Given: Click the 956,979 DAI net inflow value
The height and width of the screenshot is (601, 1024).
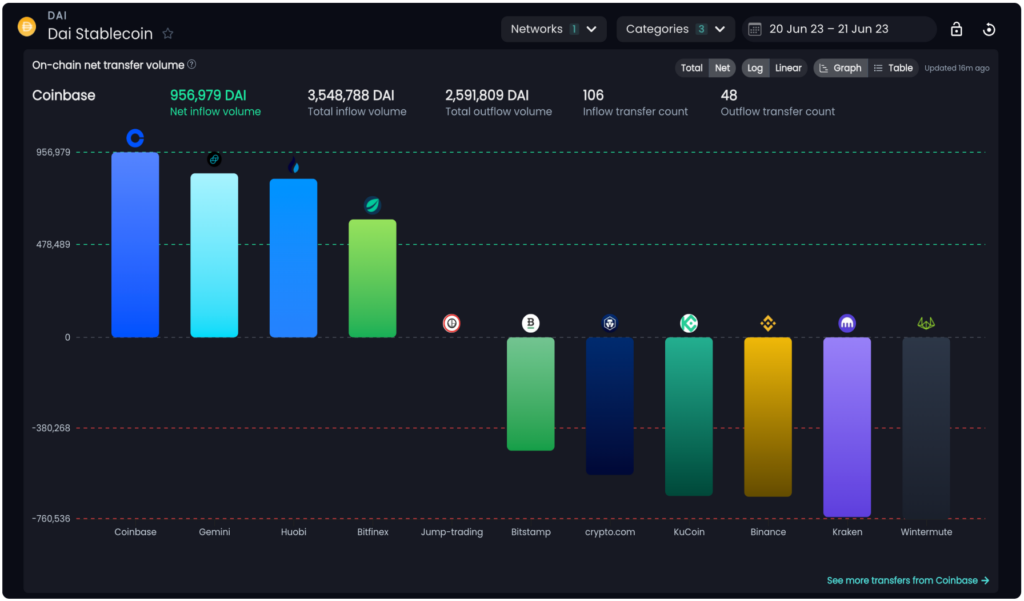Looking at the screenshot, I should [x=208, y=95].
